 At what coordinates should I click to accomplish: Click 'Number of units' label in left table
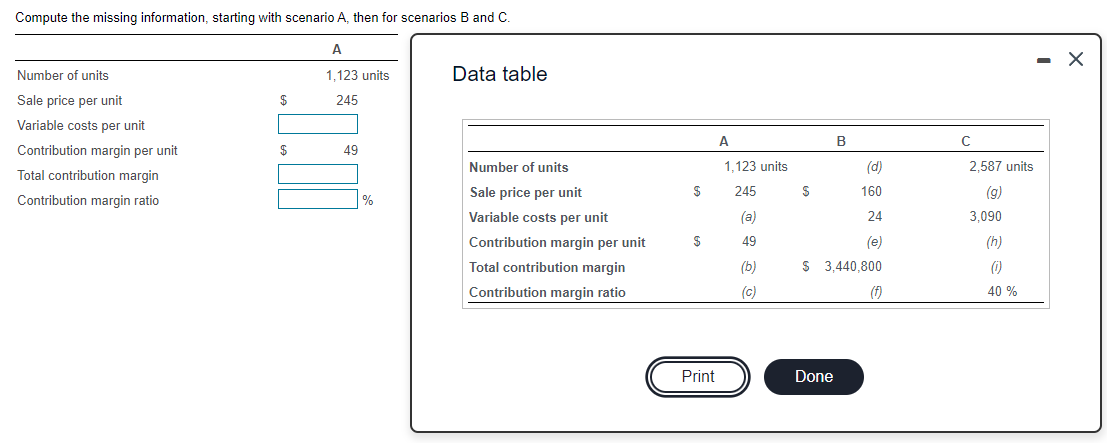[x=63, y=76]
